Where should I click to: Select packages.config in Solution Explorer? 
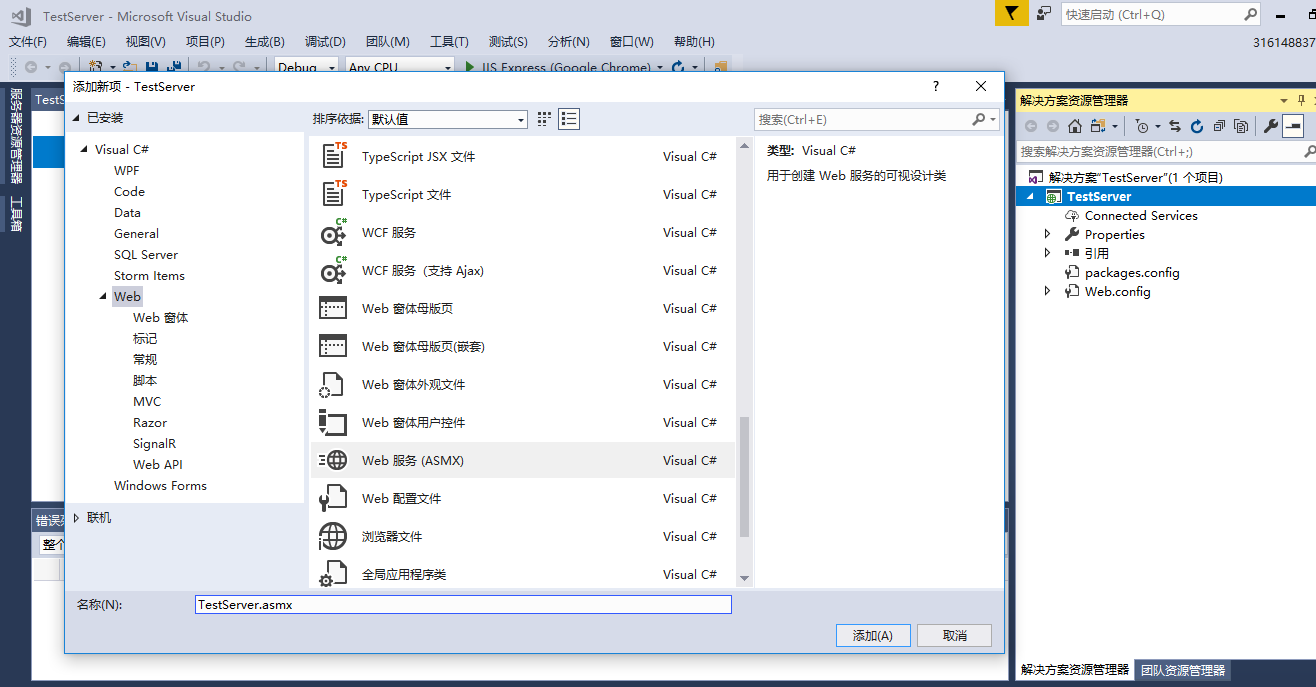pyautogui.click(x=1132, y=272)
